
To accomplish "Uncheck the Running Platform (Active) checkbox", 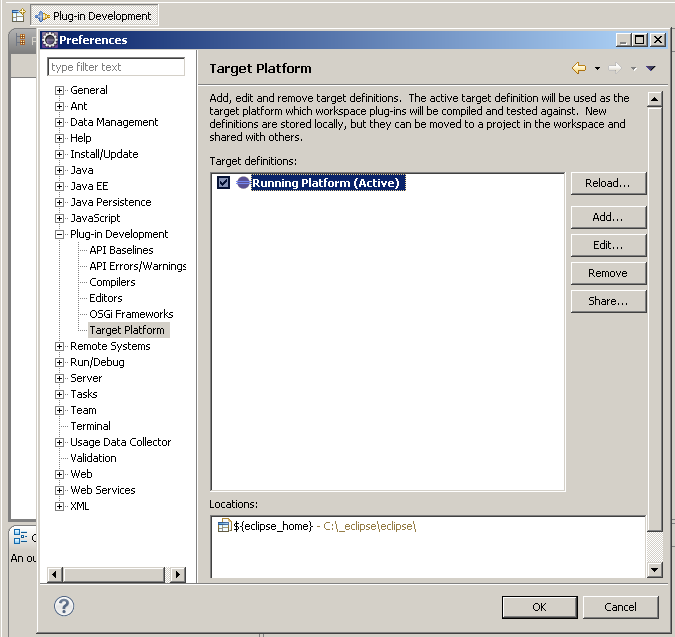I will (223, 182).
